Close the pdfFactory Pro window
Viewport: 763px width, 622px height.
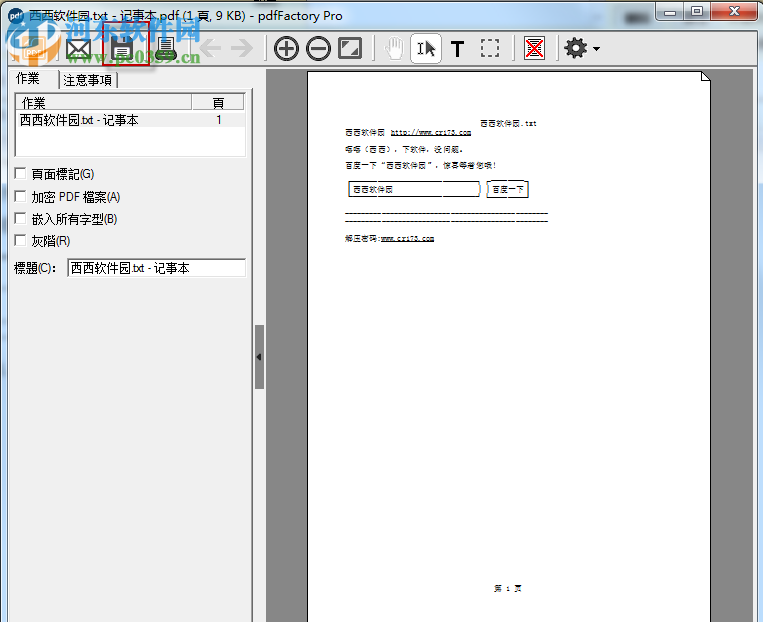[x=734, y=11]
